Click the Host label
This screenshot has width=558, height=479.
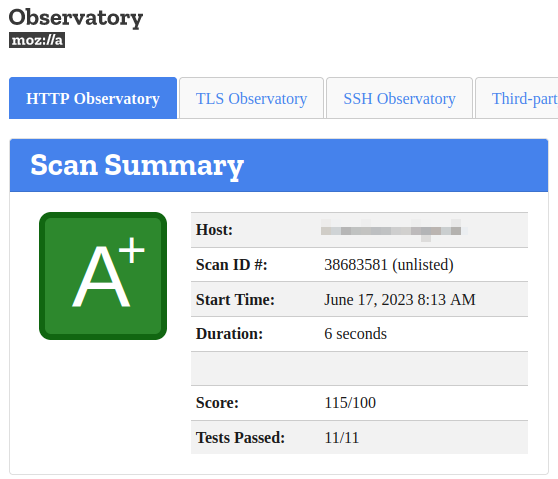pos(214,230)
